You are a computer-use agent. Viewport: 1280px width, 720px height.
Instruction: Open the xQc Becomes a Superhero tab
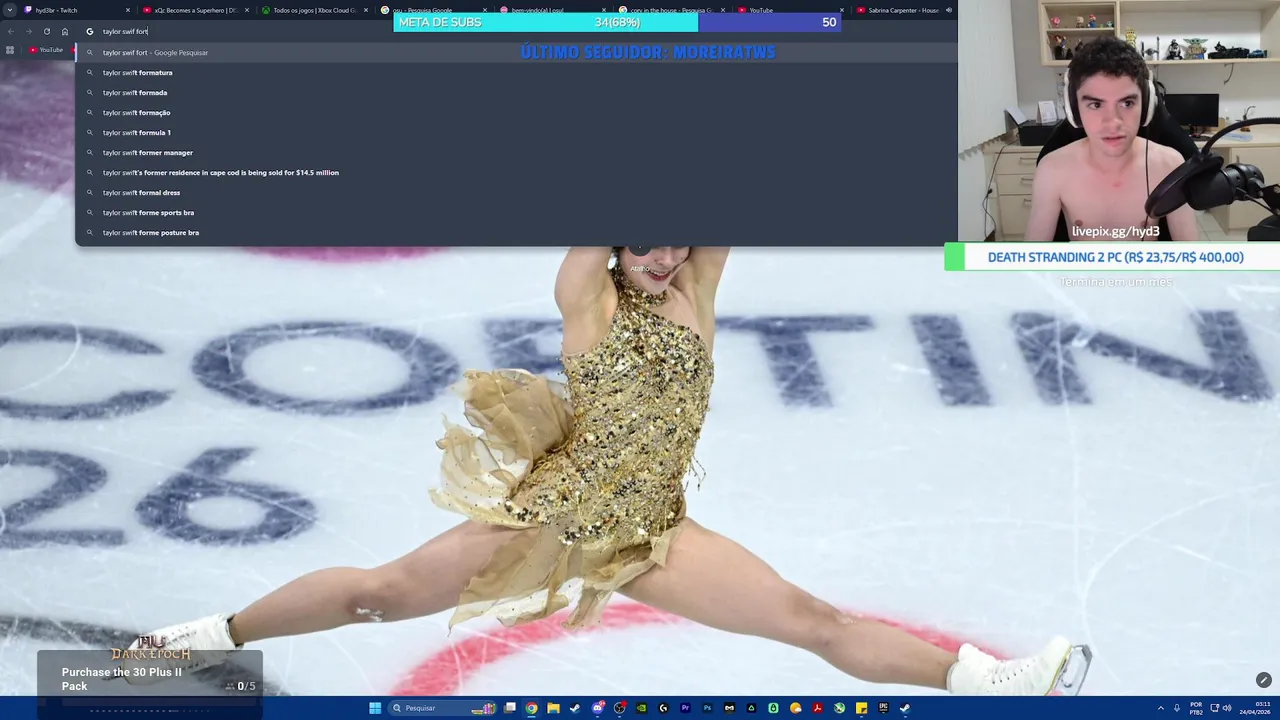pyautogui.click(x=195, y=10)
